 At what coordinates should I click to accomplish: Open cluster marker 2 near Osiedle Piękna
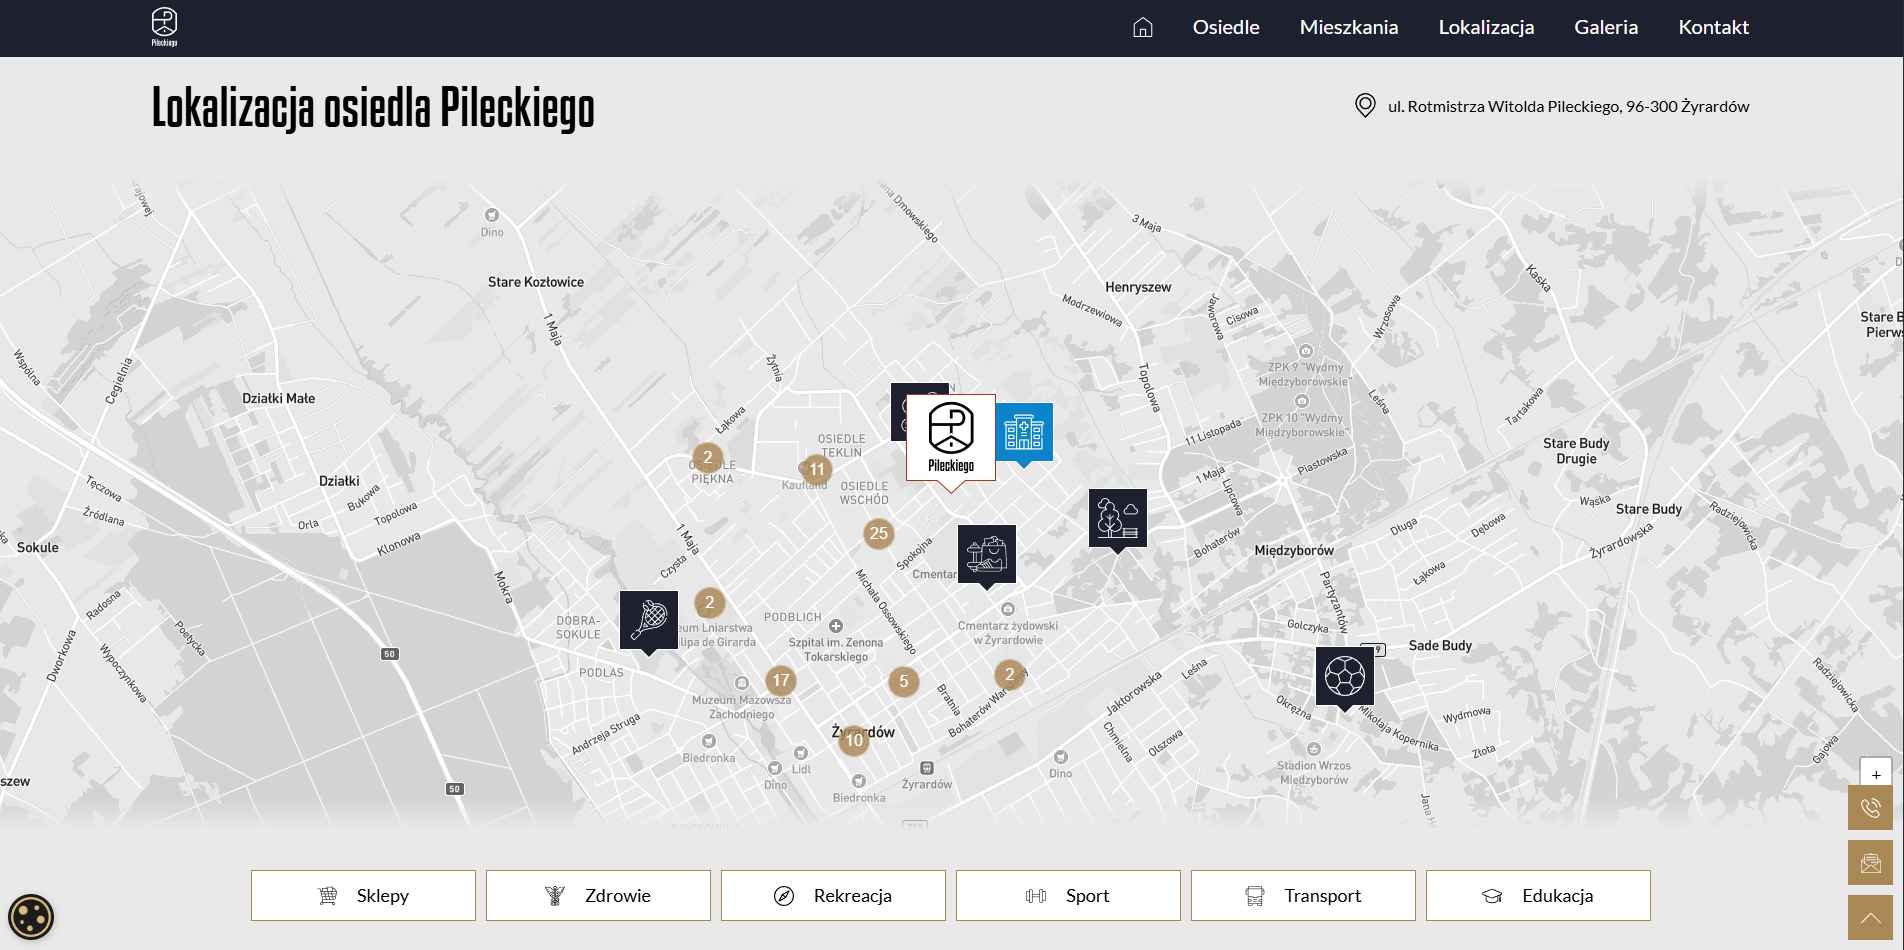[x=708, y=458]
